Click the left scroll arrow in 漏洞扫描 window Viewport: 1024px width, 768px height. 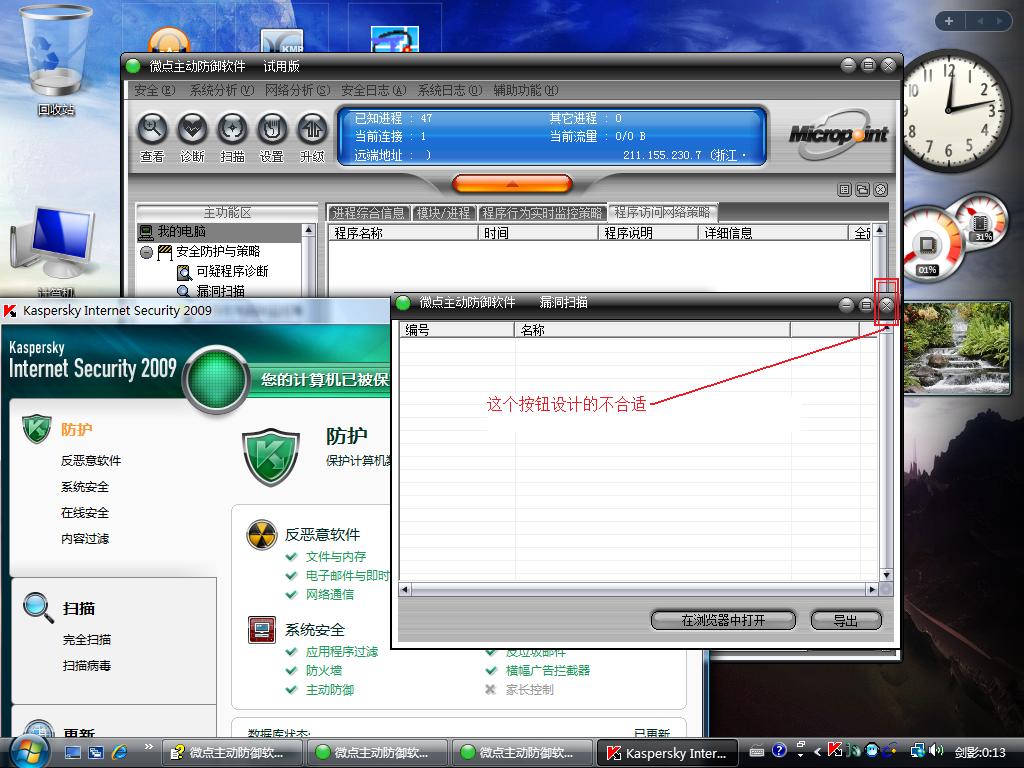(405, 590)
